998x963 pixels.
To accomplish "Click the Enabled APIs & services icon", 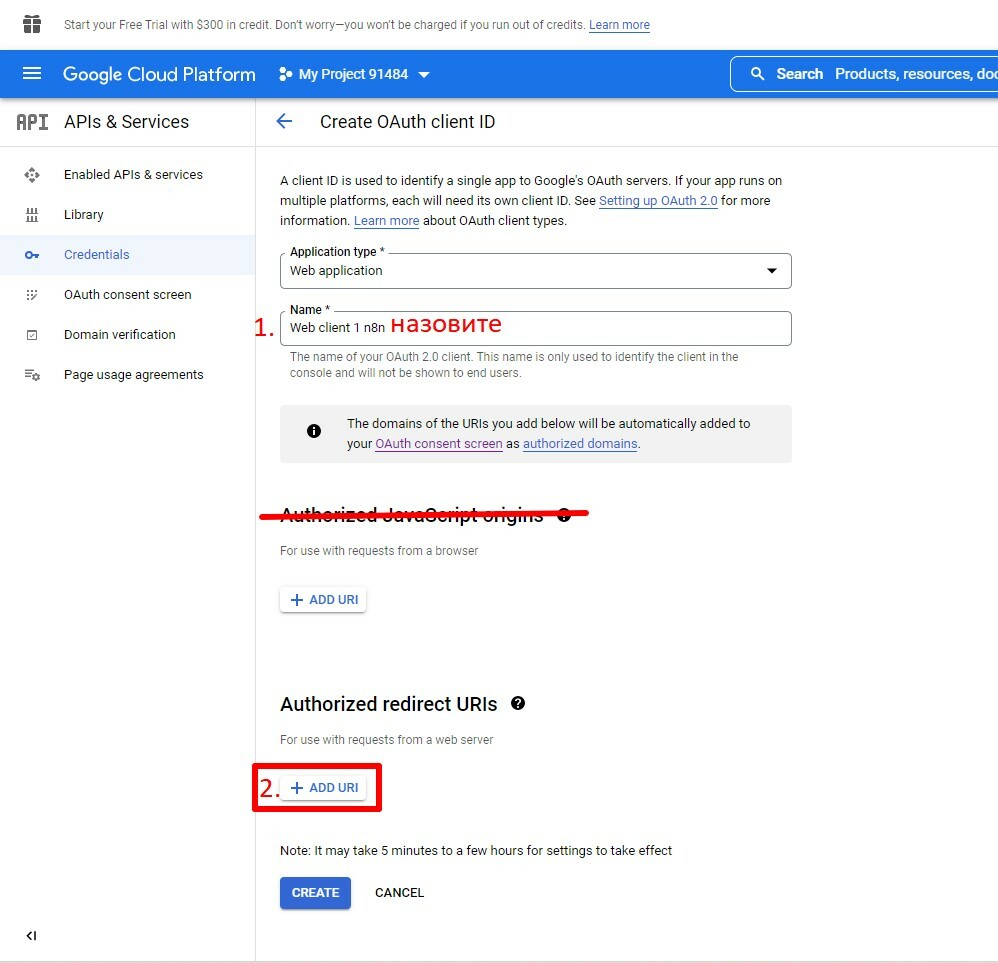I will click(x=32, y=174).
